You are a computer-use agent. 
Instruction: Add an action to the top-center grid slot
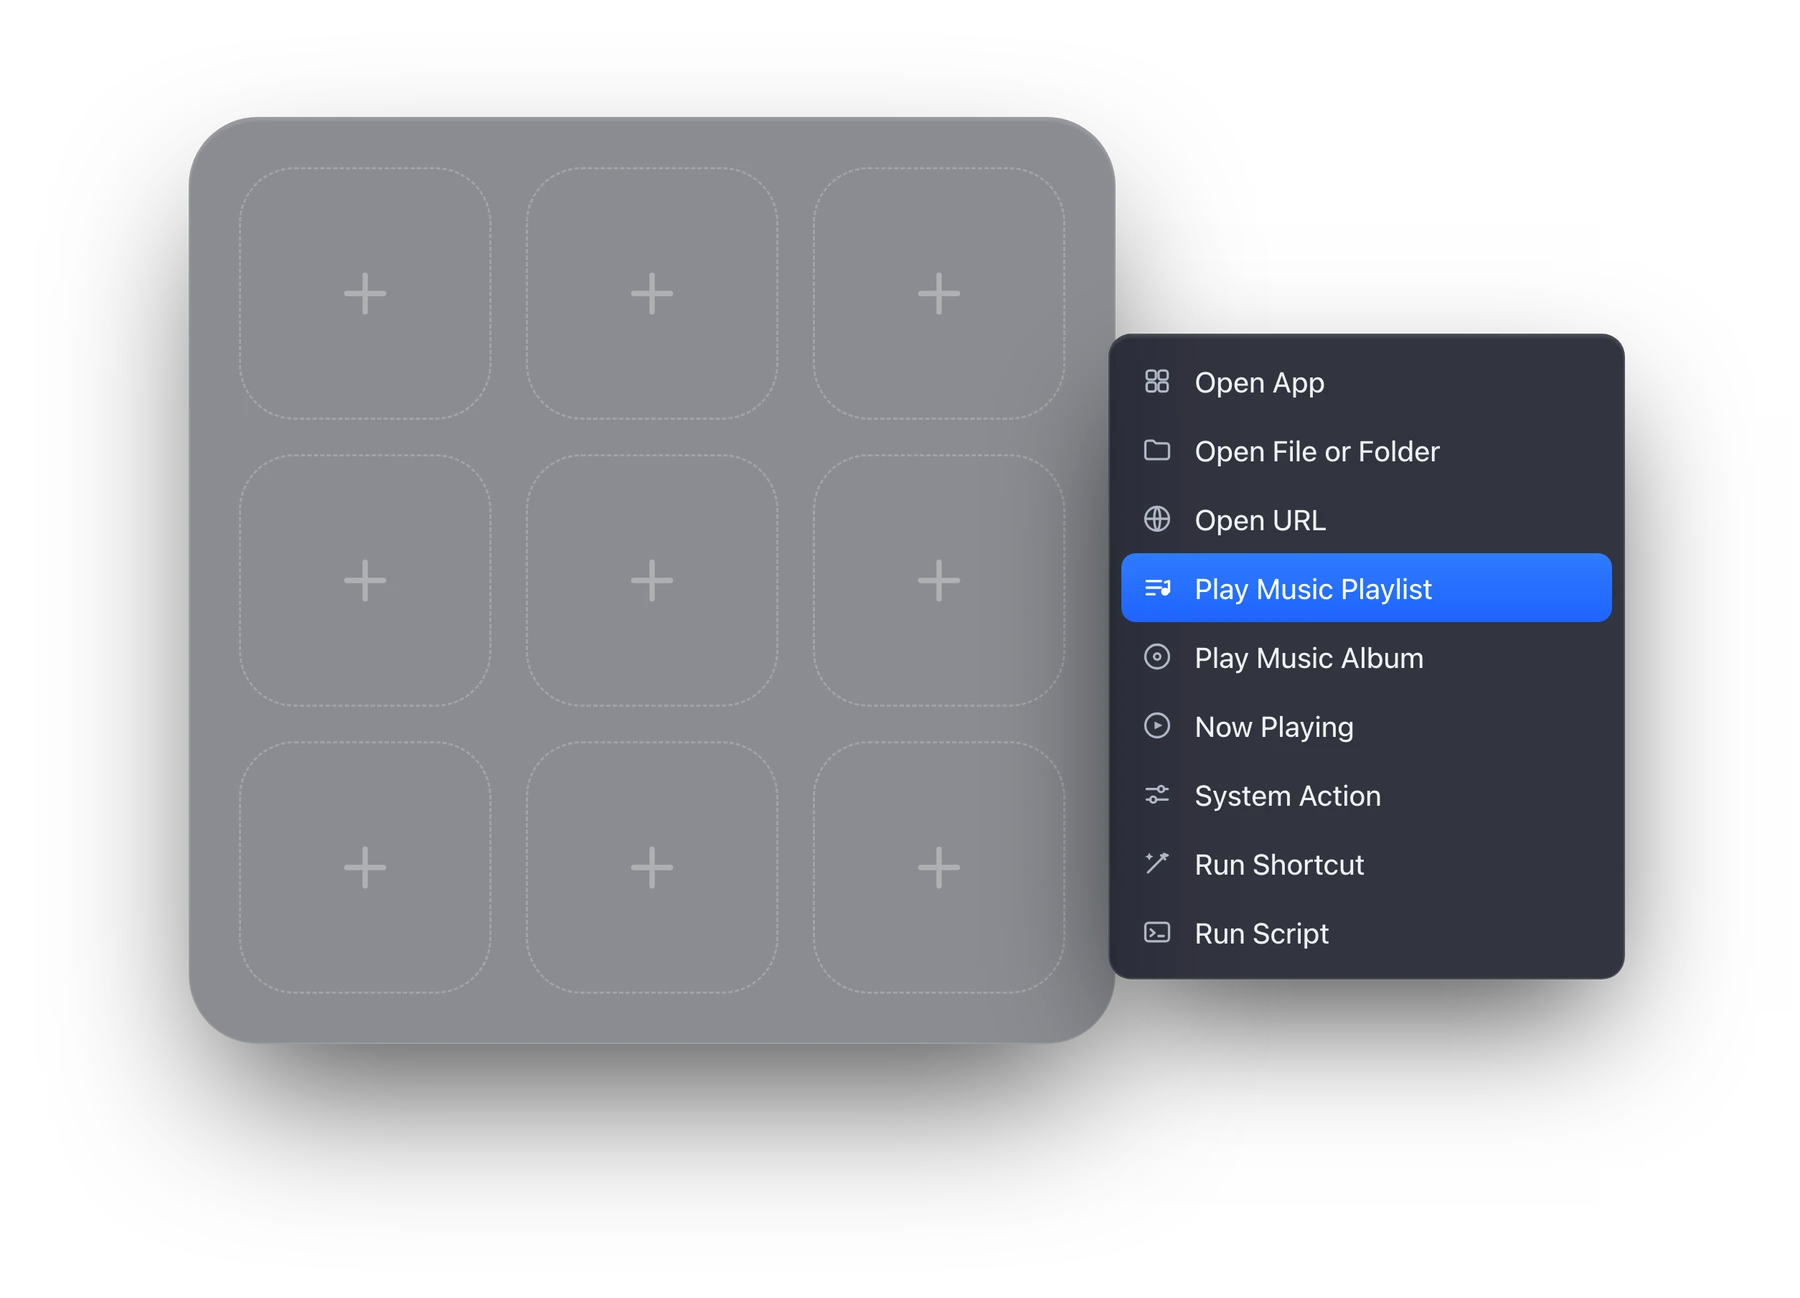[x=652, y=293]
